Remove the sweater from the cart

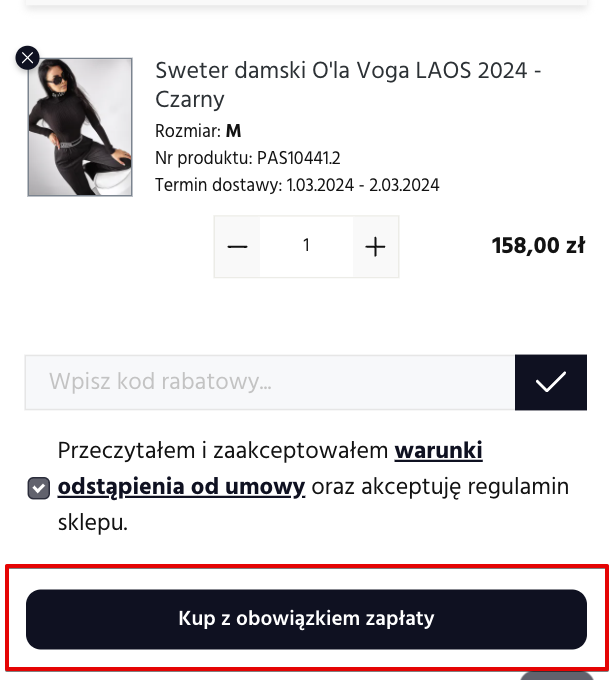[28, 58]
